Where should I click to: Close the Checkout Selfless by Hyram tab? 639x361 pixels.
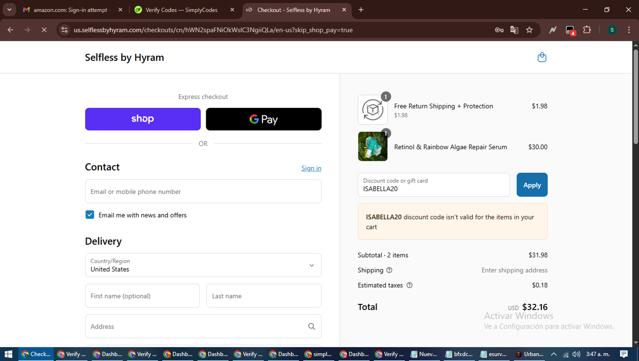pyautogui.click(x=344, y=10)
